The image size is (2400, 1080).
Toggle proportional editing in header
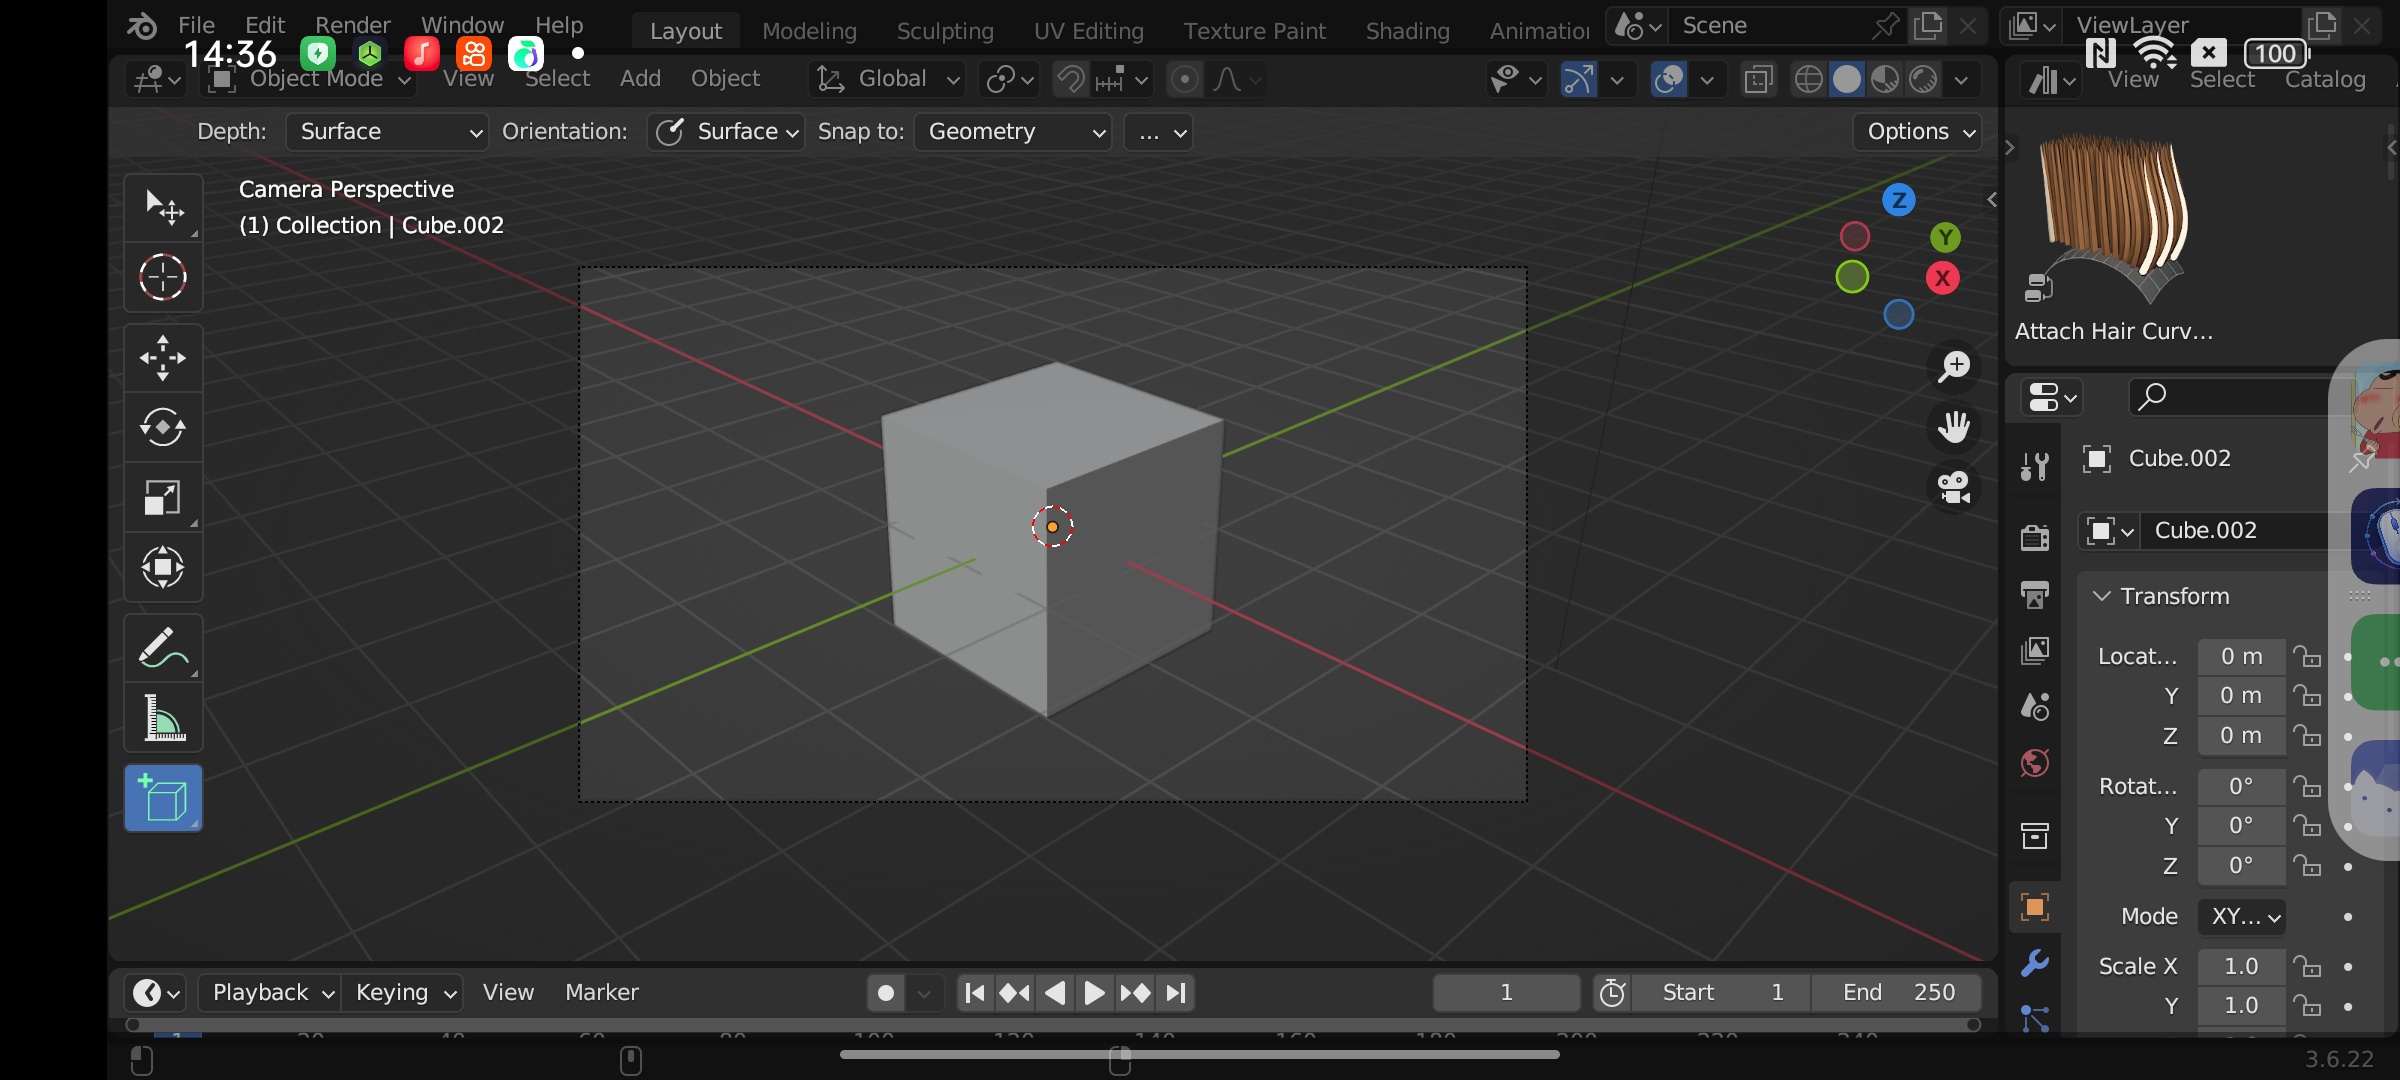tap(1184, 79)
